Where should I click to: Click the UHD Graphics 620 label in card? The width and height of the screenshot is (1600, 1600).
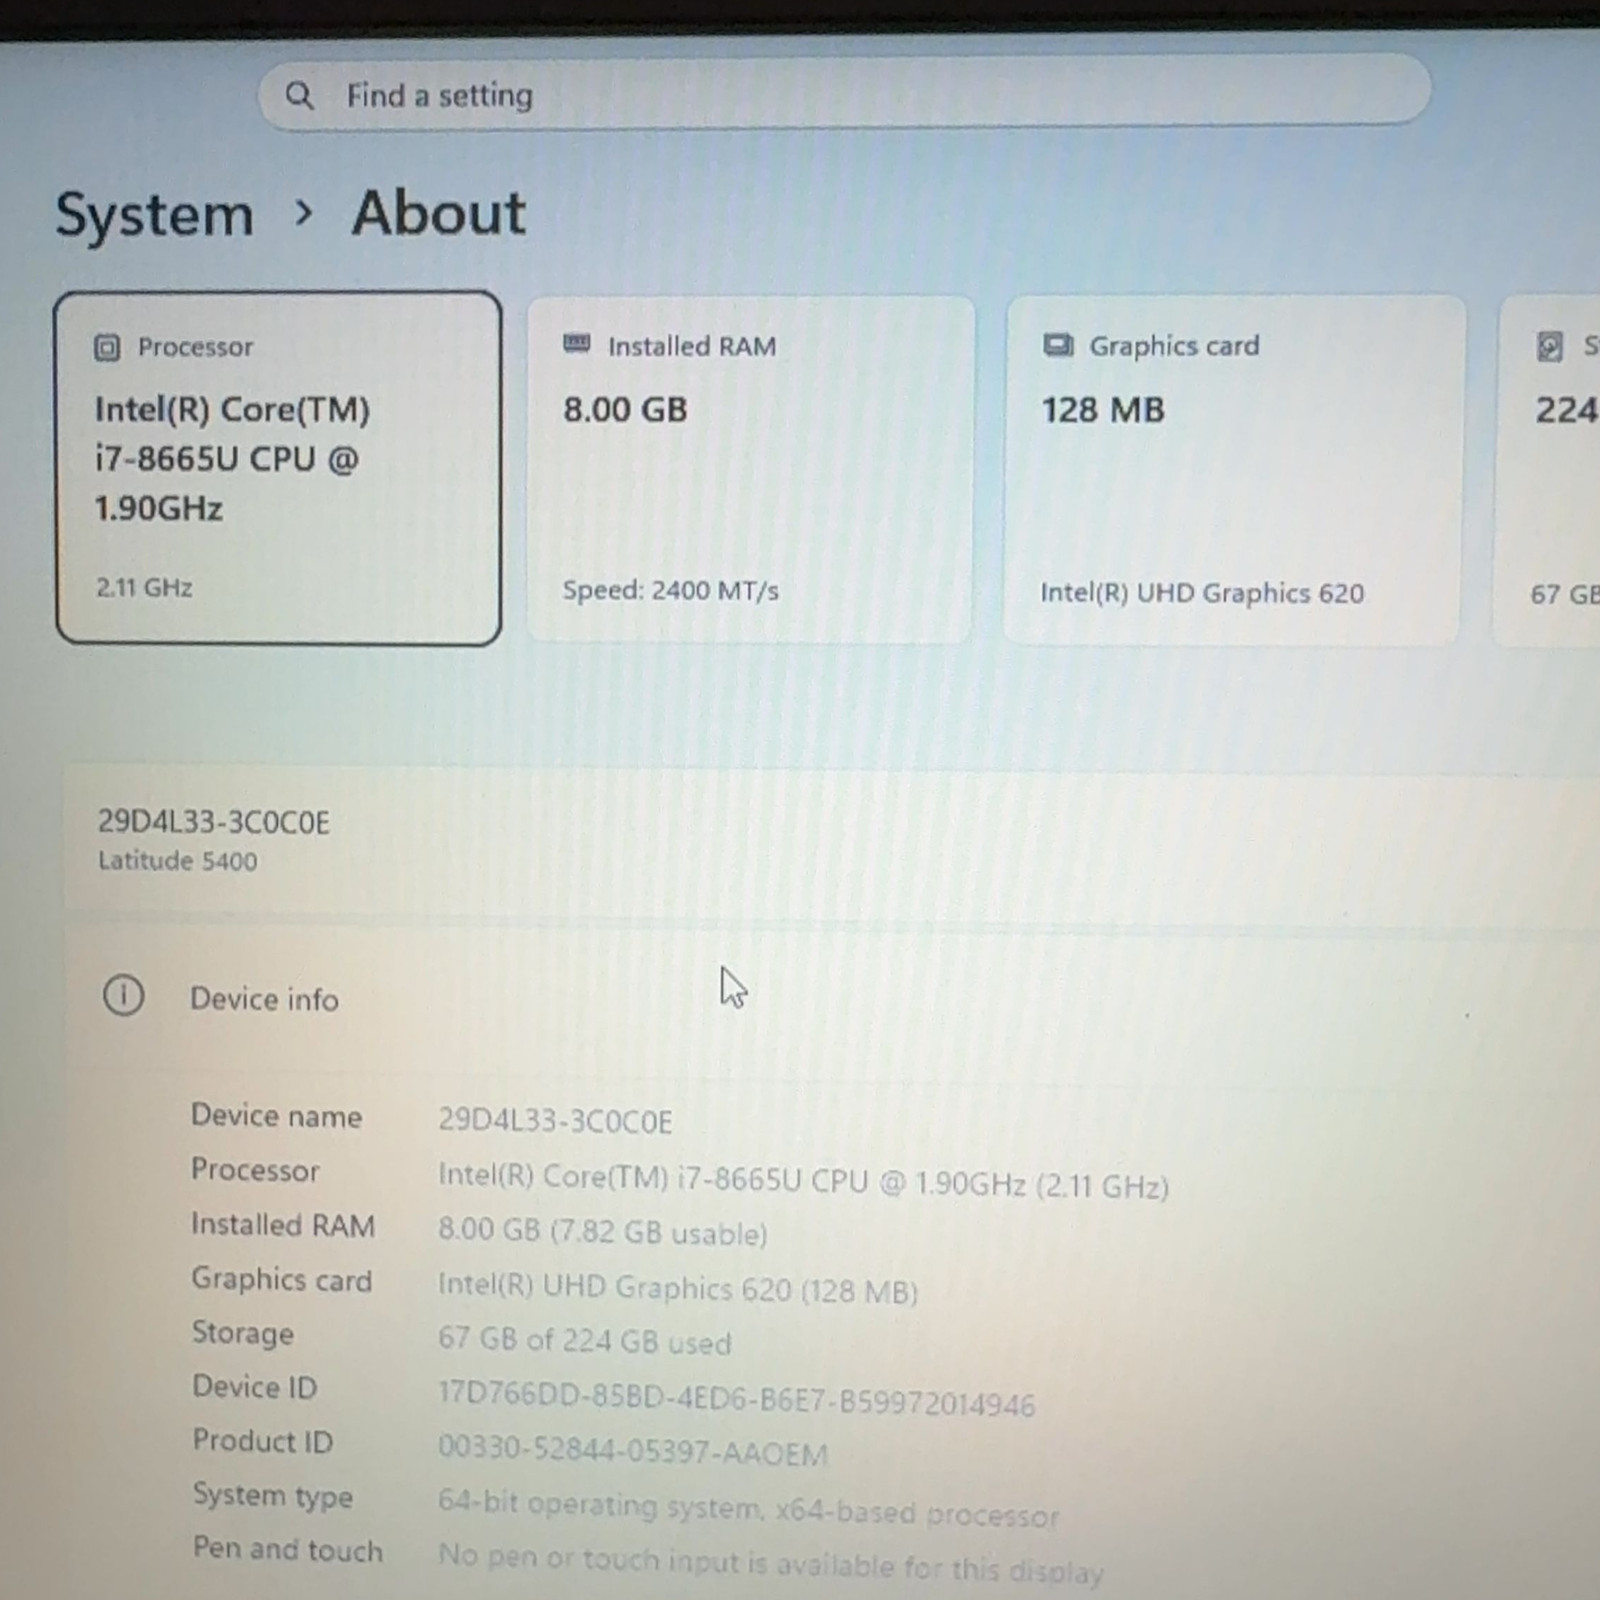point(1202,593)
